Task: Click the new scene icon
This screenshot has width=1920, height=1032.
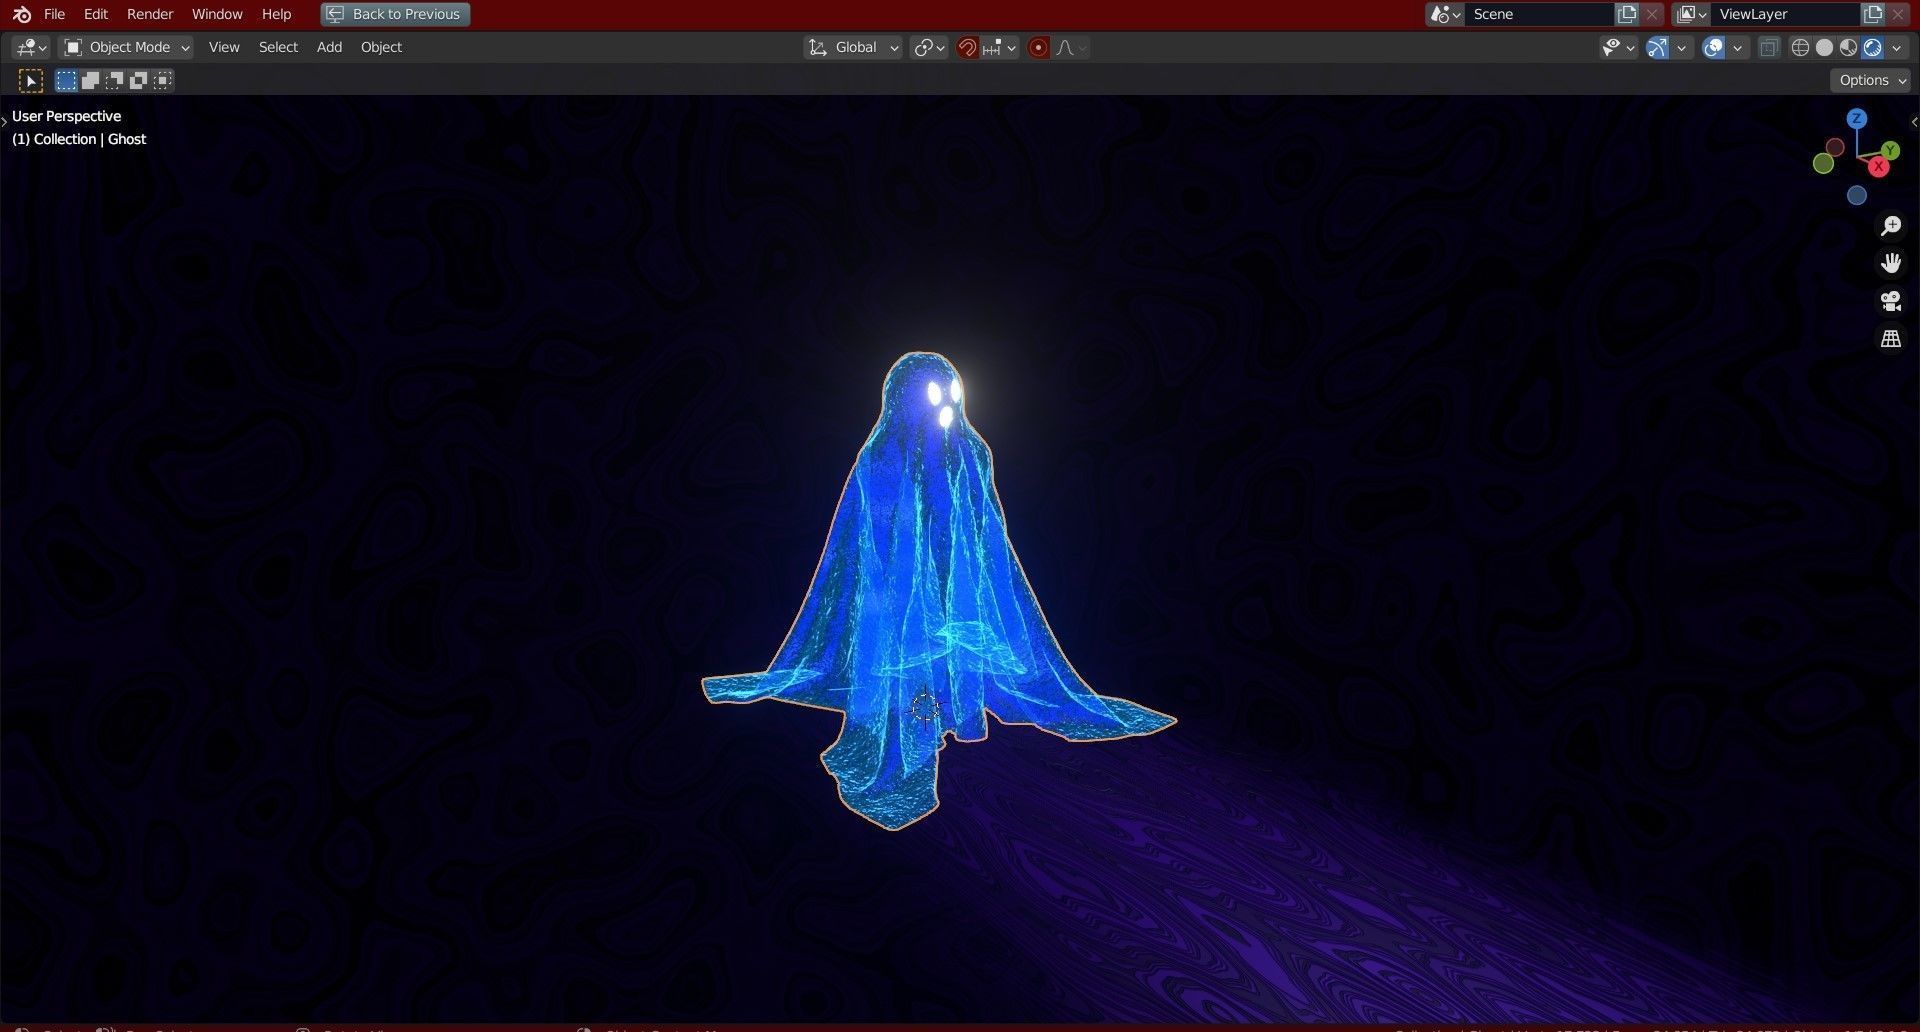Action: pyautogui.click(x=1628, y=14)
